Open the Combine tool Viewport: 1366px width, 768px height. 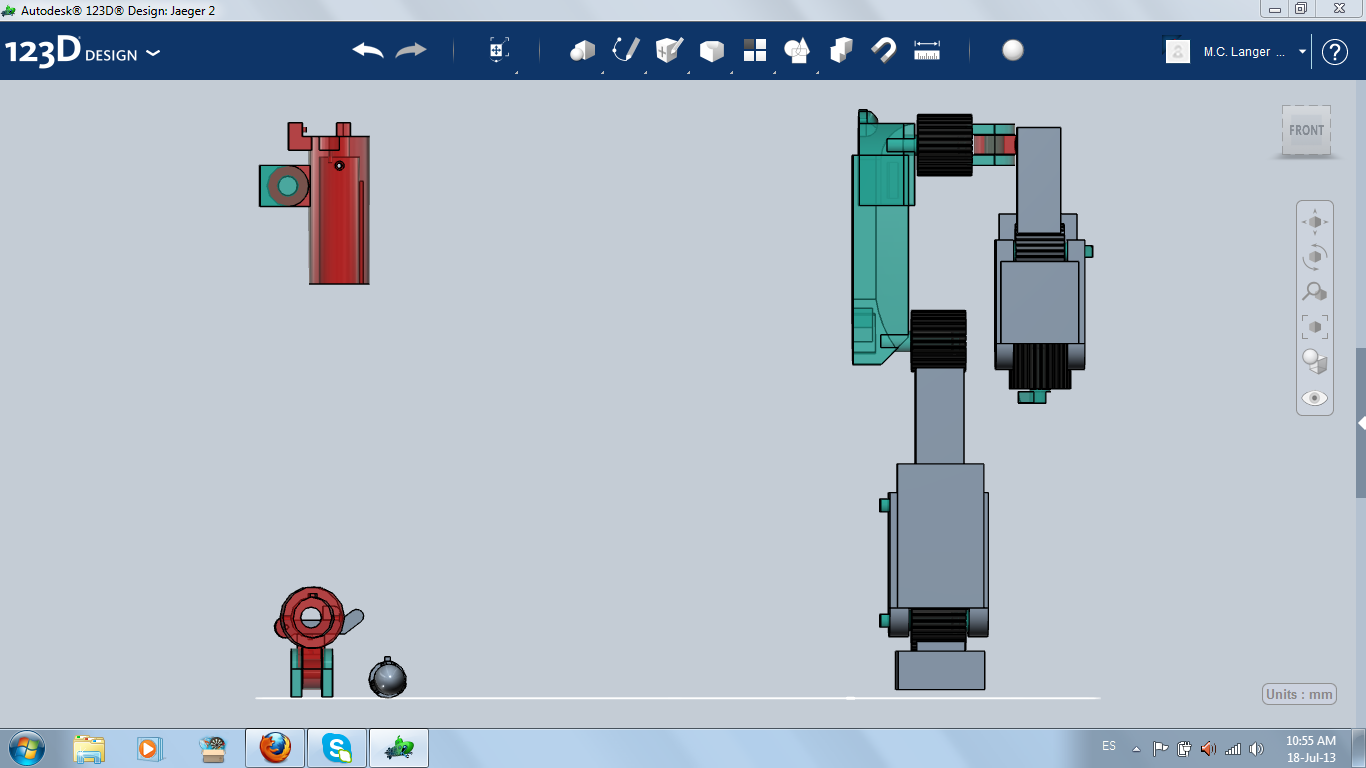pyautogui.click(x=841, y=51)
